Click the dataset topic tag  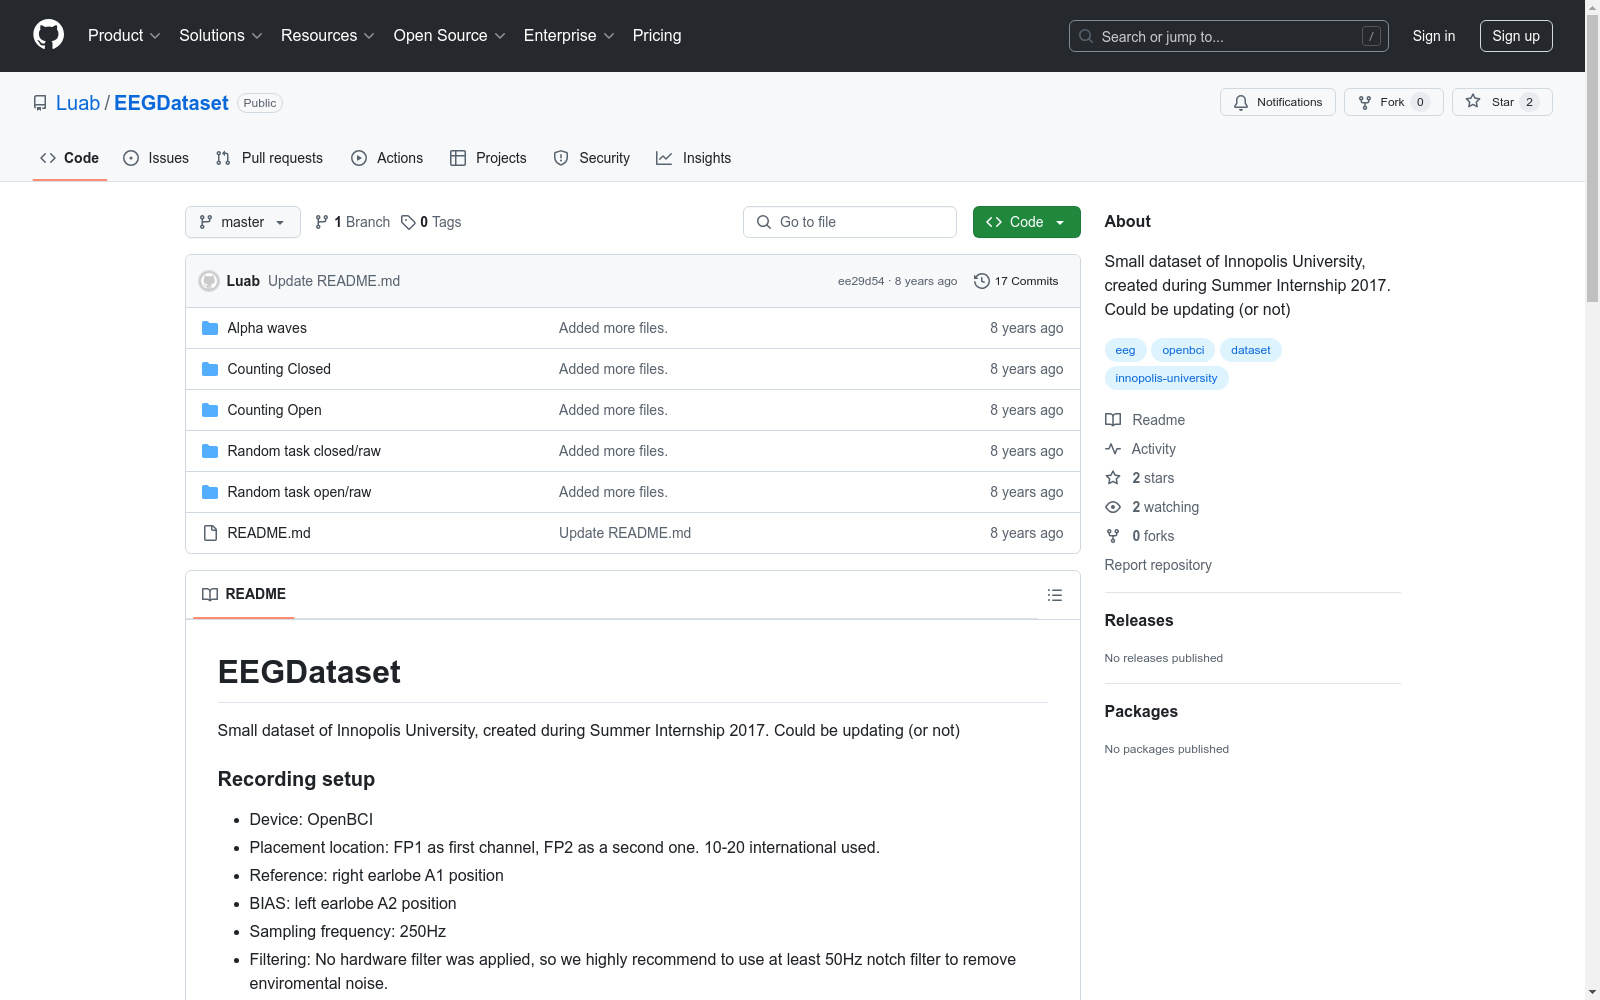pyautogui.click(x=1251, y=350)
